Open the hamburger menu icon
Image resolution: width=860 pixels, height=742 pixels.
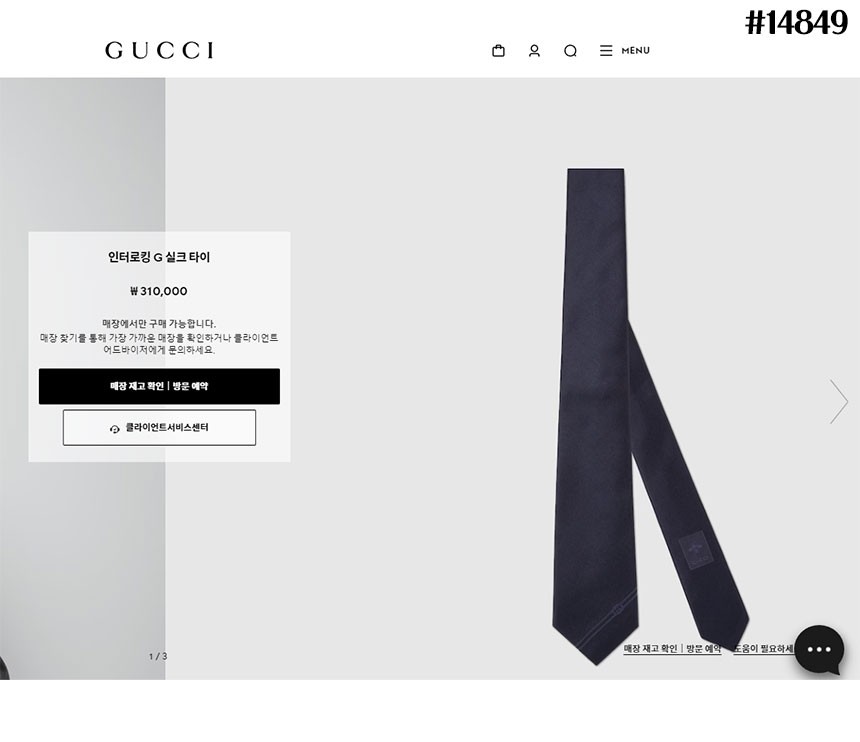(x=606, y=50)
